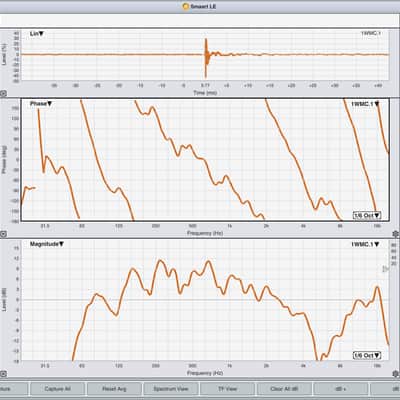Click inside the Phase plot area

(x=205, y=159)
